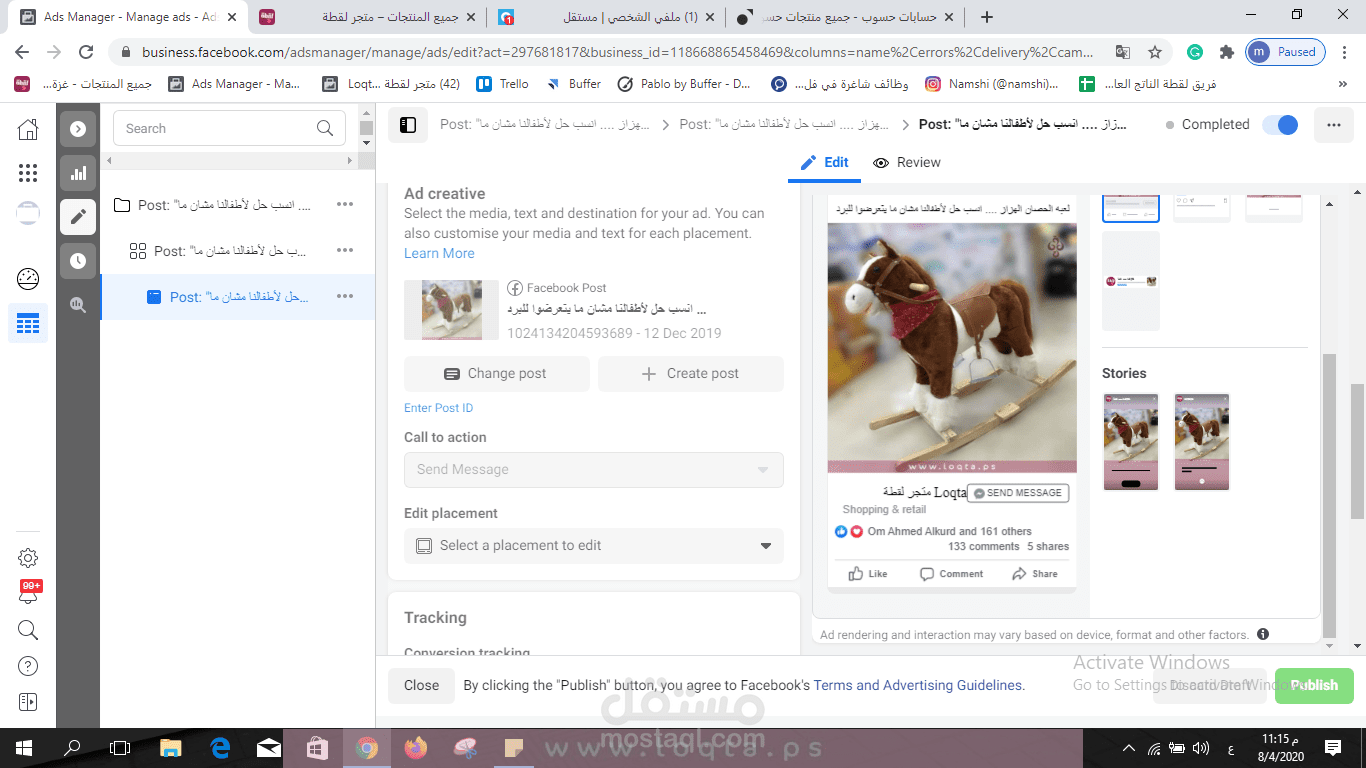Select the second Stories preview thumbnail
This screenshot has width=1366, height=768.
tap(1202, 442)
